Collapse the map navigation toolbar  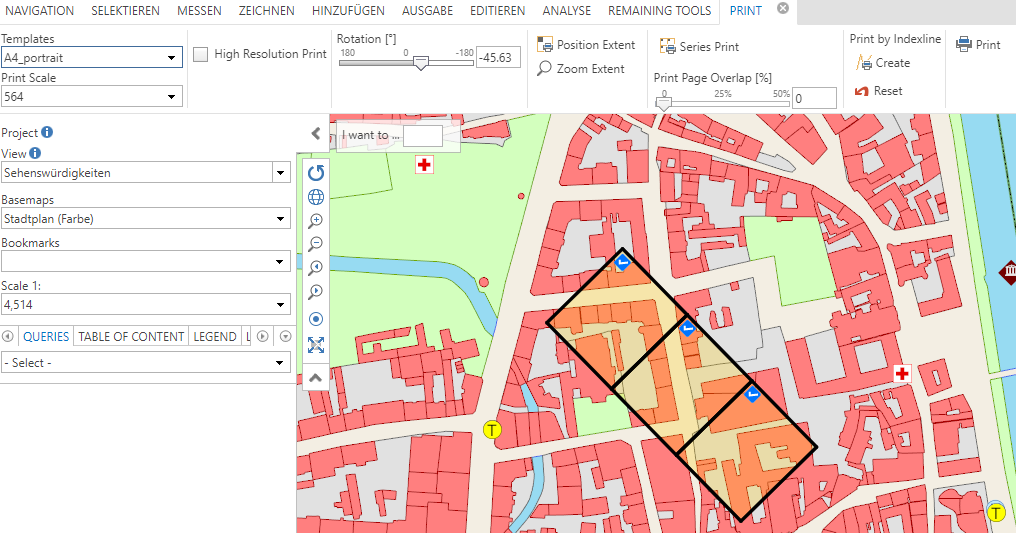coord(316,378)
